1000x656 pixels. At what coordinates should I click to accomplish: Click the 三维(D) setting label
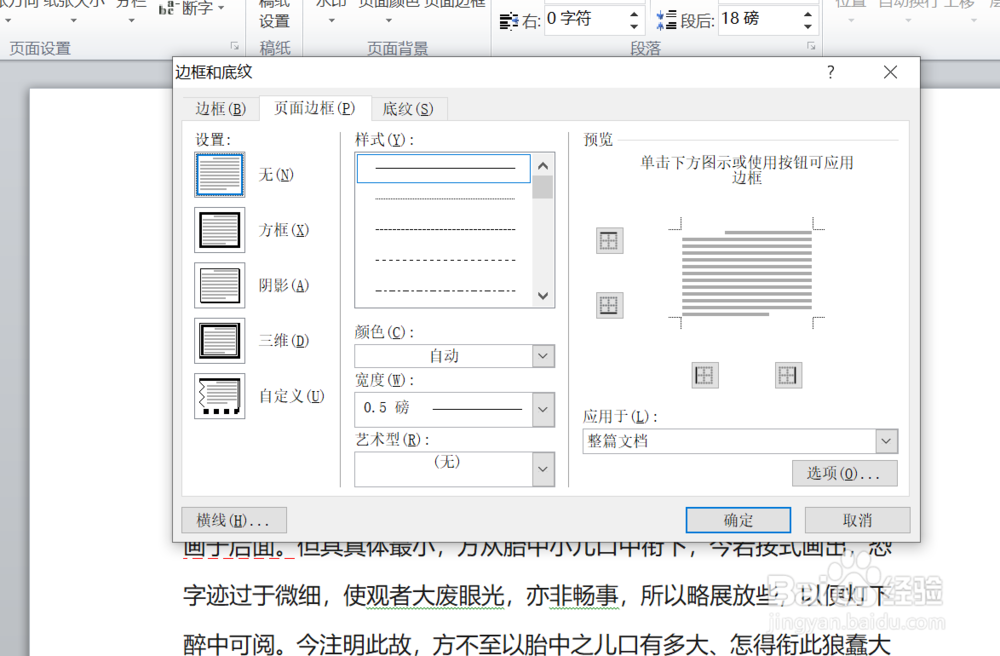tap(284, 340)
